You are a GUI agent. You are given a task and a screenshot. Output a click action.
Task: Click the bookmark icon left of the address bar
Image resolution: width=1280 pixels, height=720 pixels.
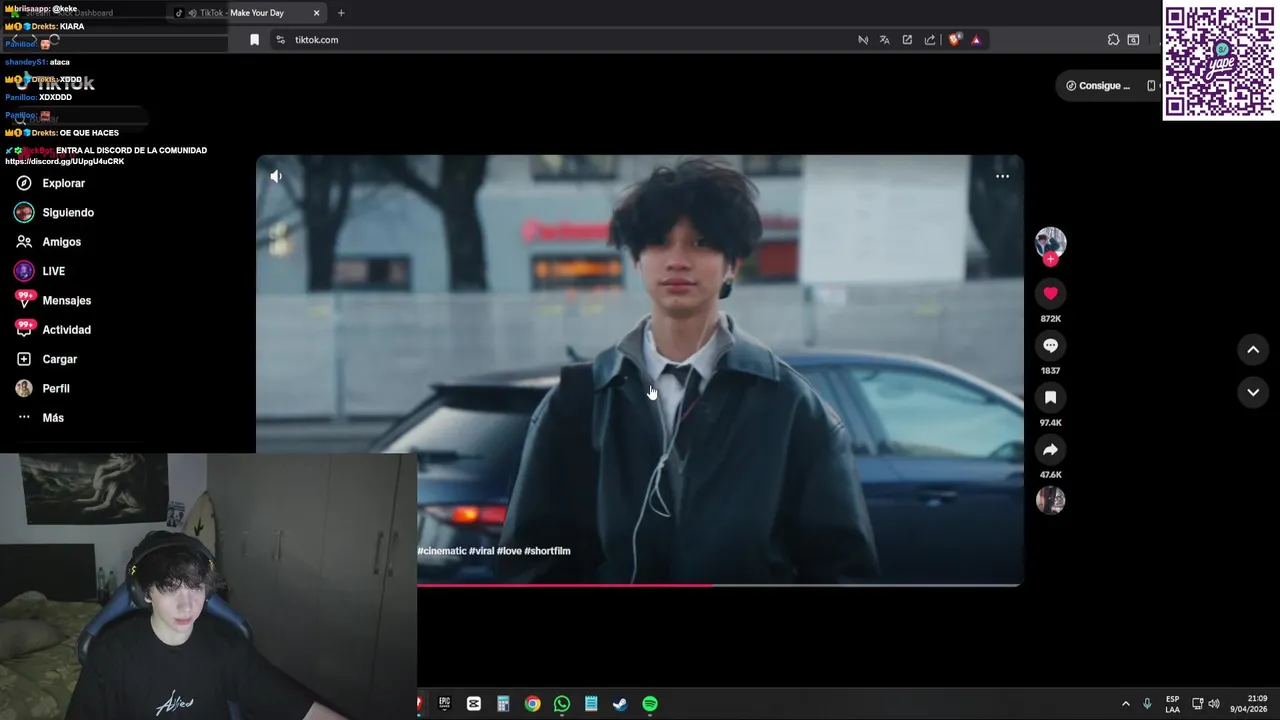click(x=254, y=40)
